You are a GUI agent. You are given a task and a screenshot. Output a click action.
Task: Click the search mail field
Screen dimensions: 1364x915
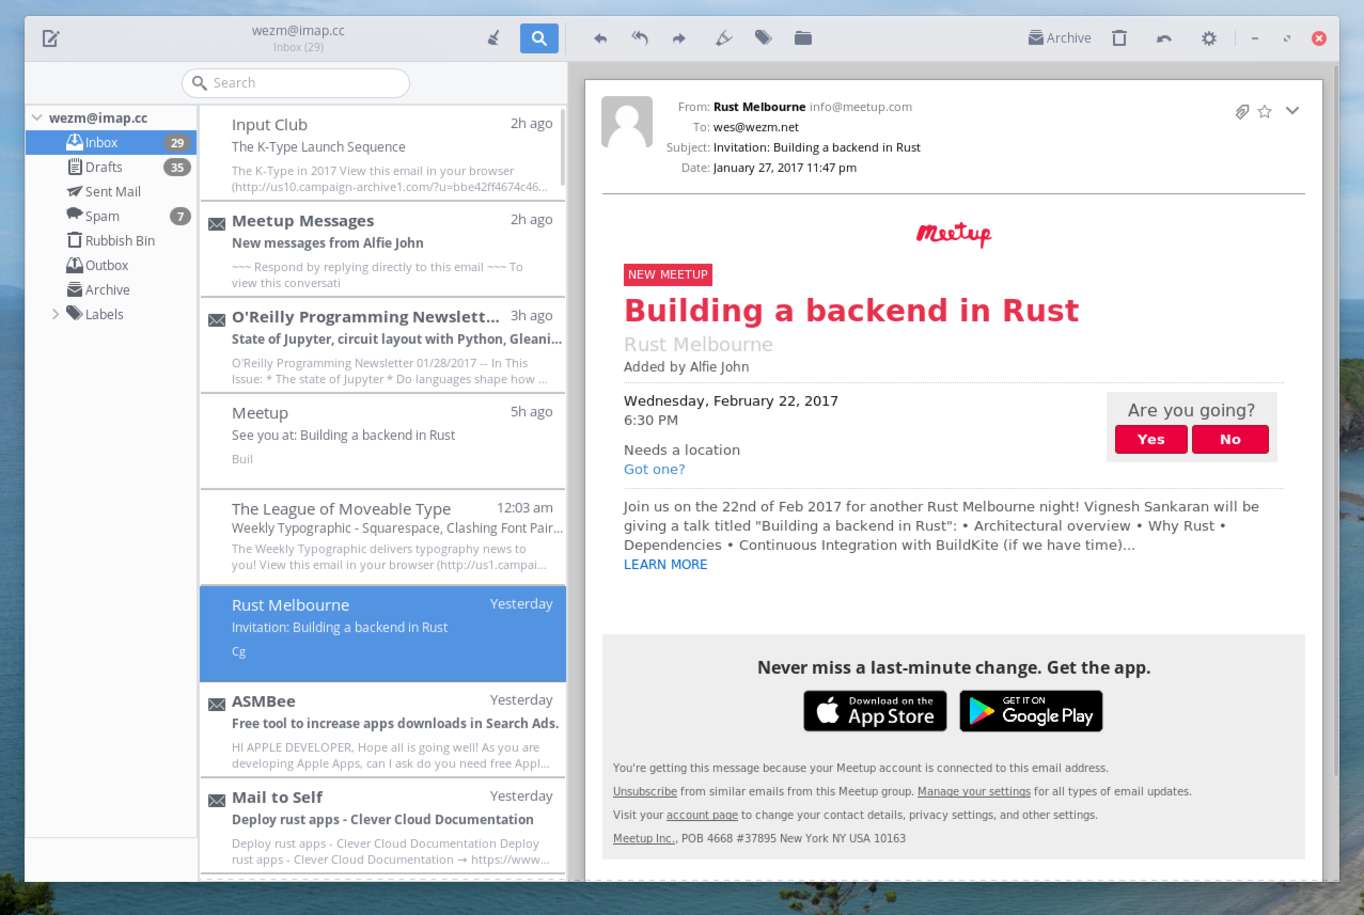[296, 83]
